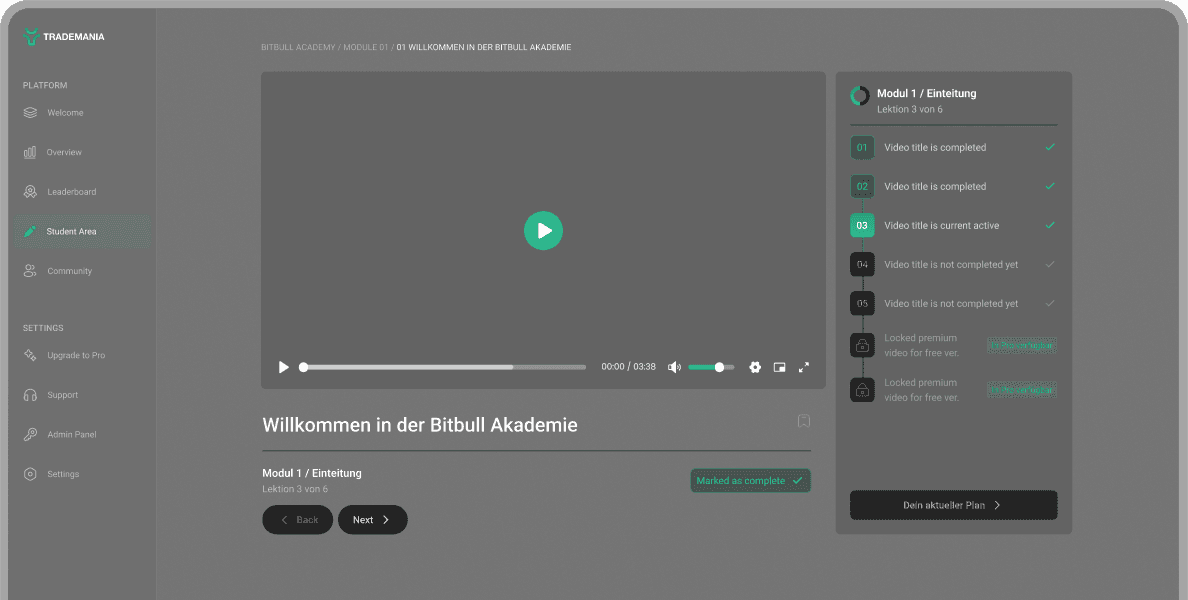Click the Trademania bull logo icon
The image size is (1188, 600).
click(30, 36)
